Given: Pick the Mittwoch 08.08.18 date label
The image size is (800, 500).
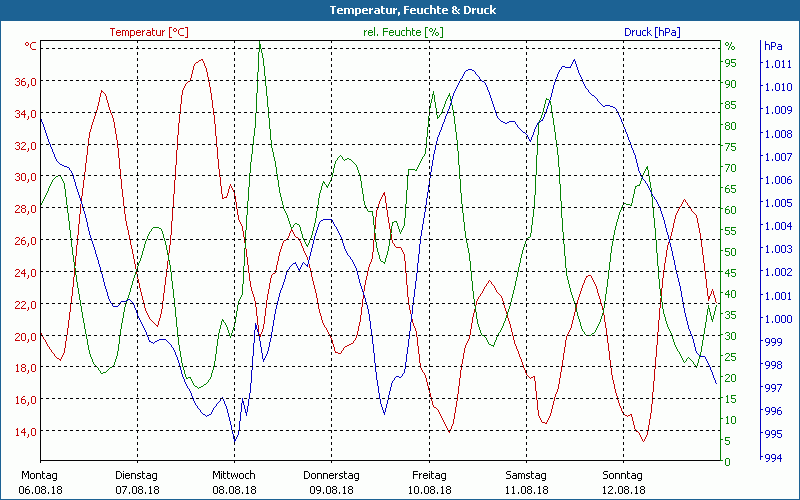Looking at the screenshot, I should point(234,482).
